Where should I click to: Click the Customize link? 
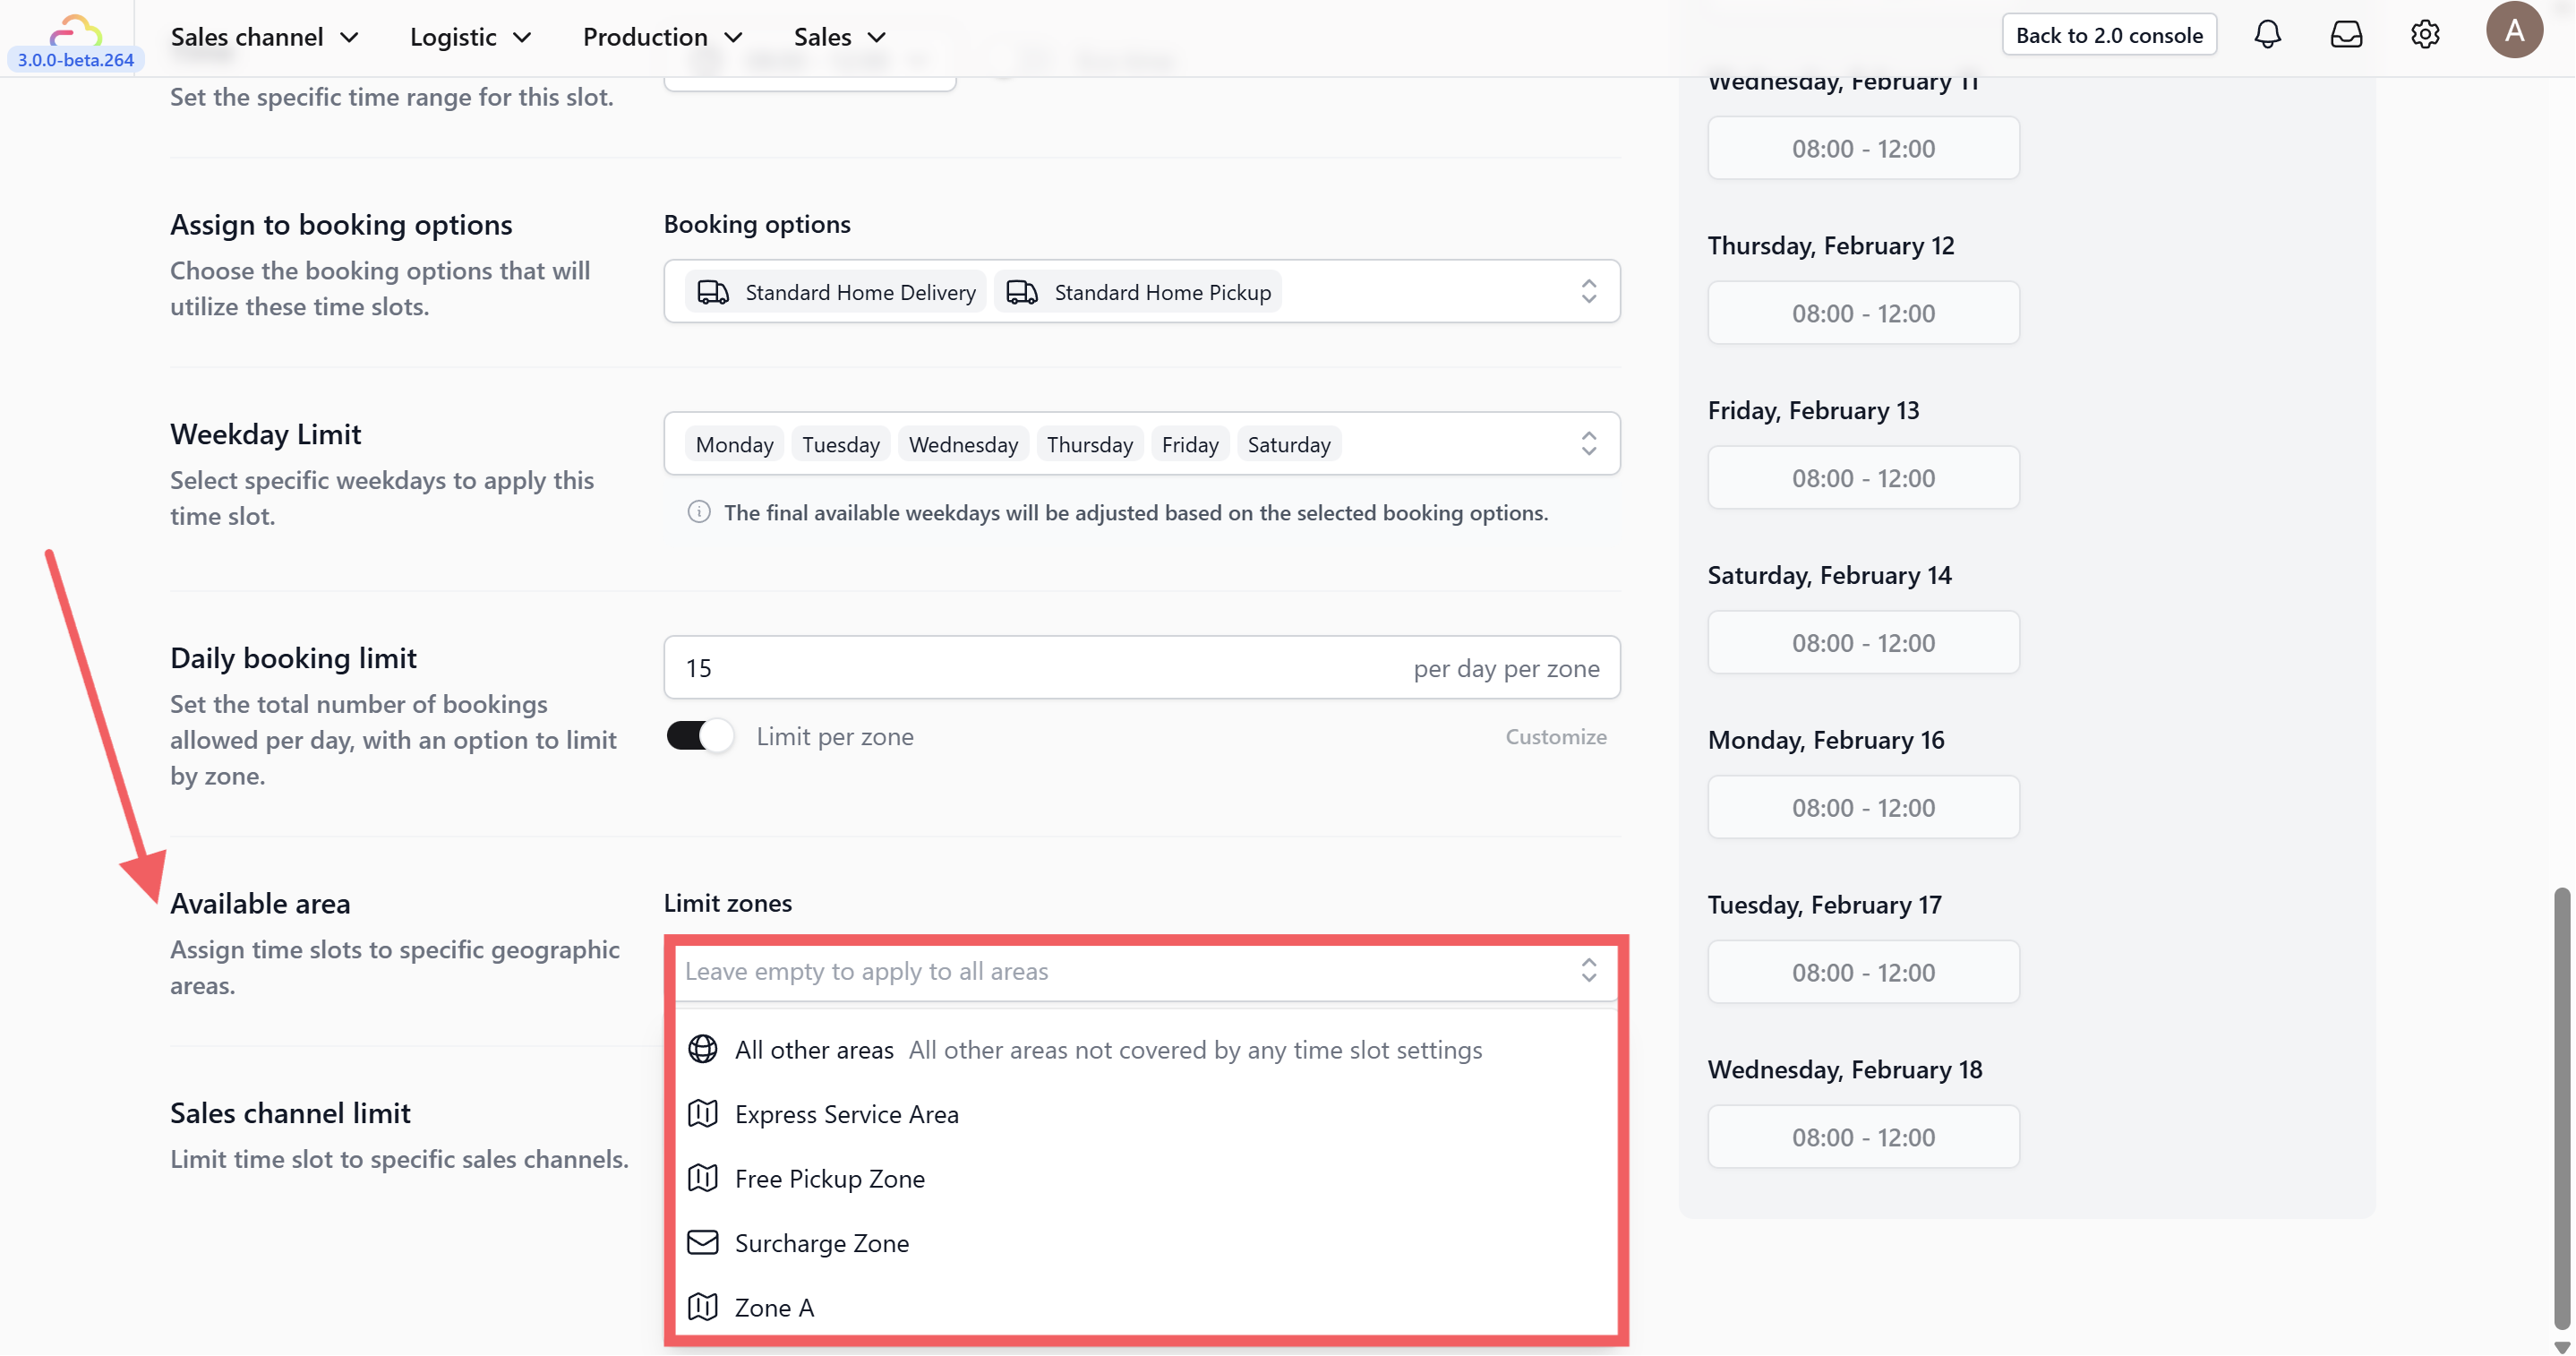coord(1555,737)
